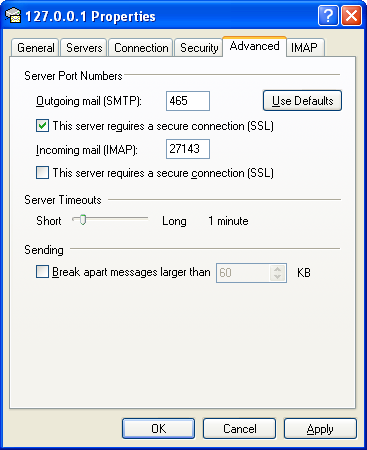Click the Cancel button
Viewport: 367px width, 450px height.
239,429
